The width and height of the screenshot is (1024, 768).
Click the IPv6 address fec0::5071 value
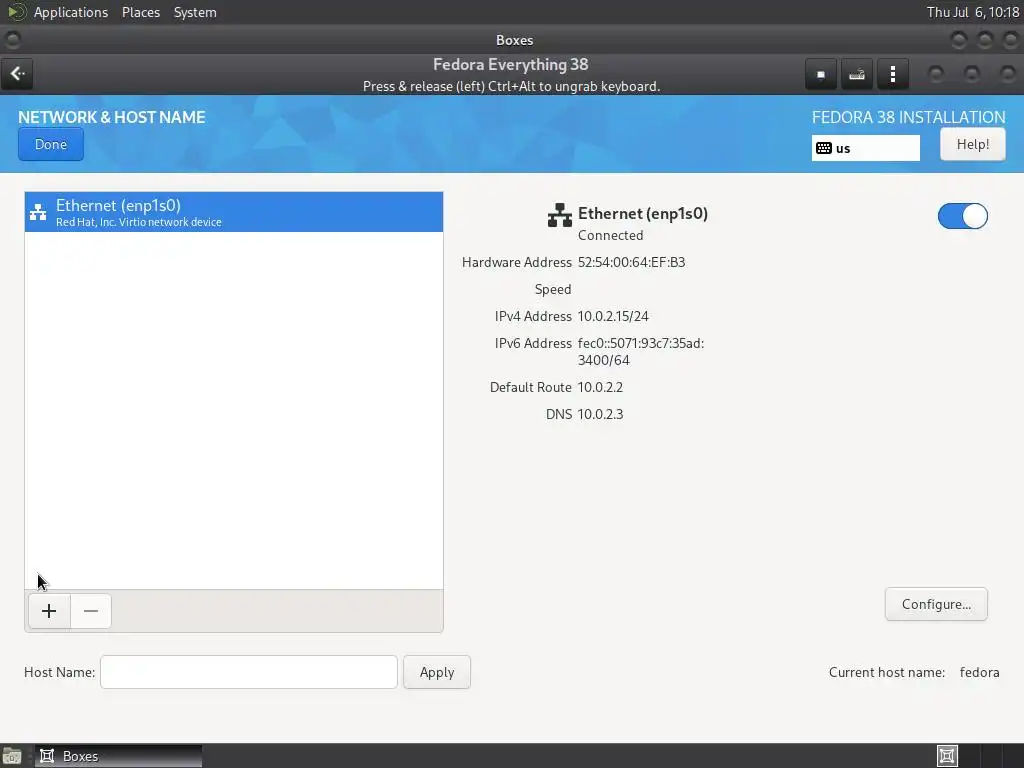point(641,351)
